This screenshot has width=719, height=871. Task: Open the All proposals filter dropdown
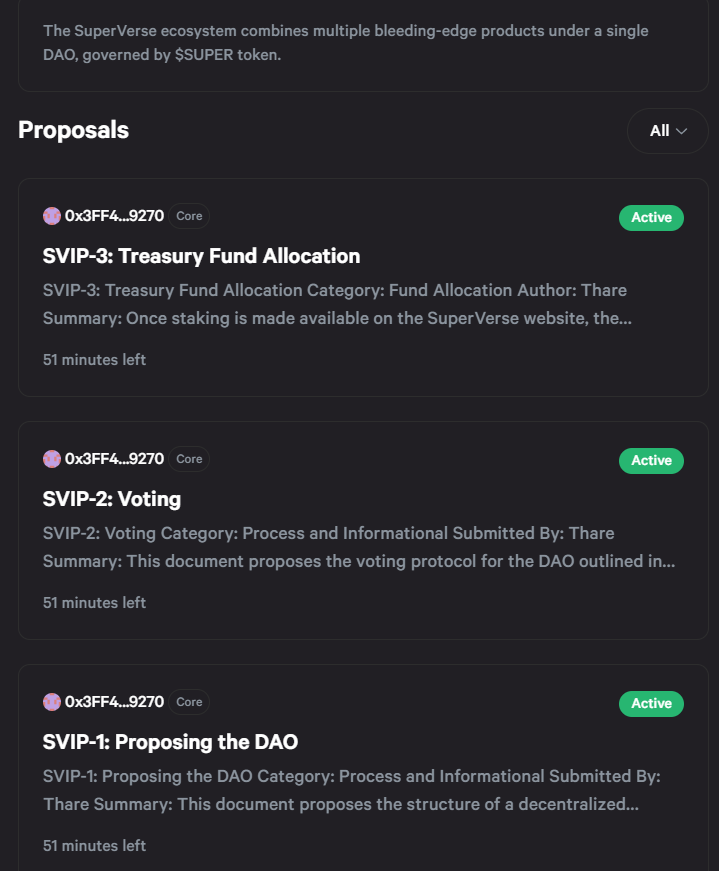pos(667,131)
